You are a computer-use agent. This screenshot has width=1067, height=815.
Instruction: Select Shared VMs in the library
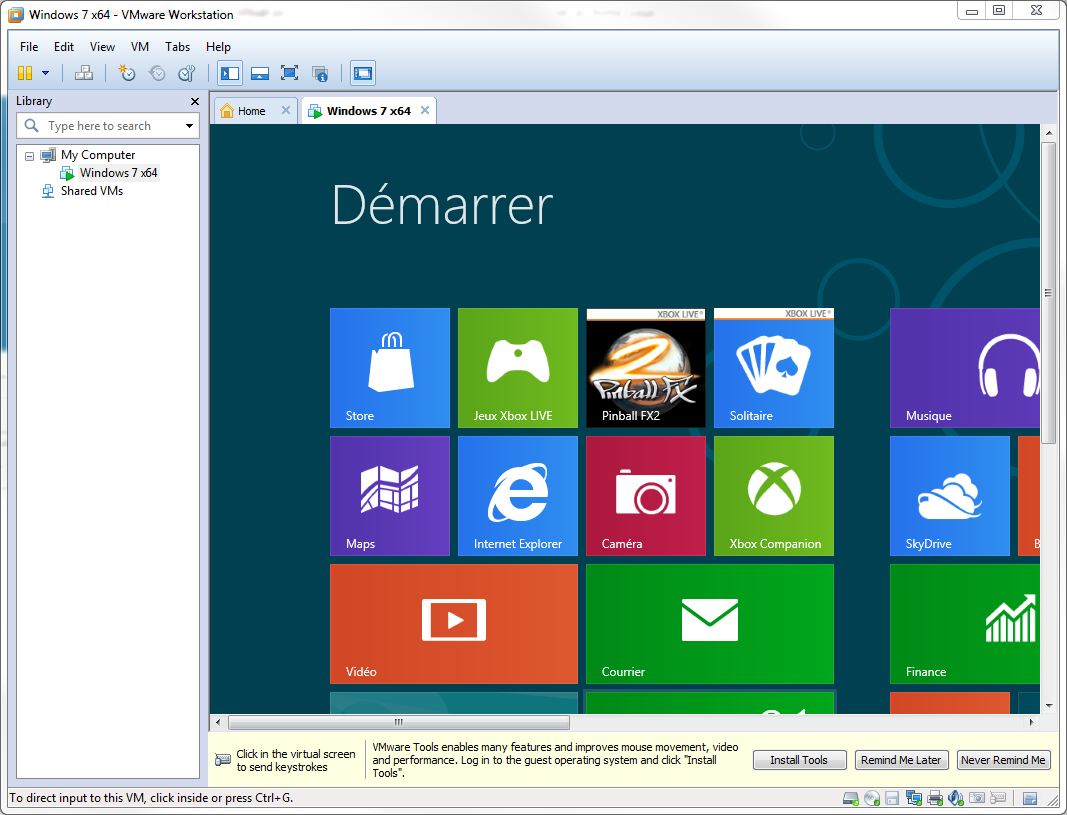[x=92, y=191]
